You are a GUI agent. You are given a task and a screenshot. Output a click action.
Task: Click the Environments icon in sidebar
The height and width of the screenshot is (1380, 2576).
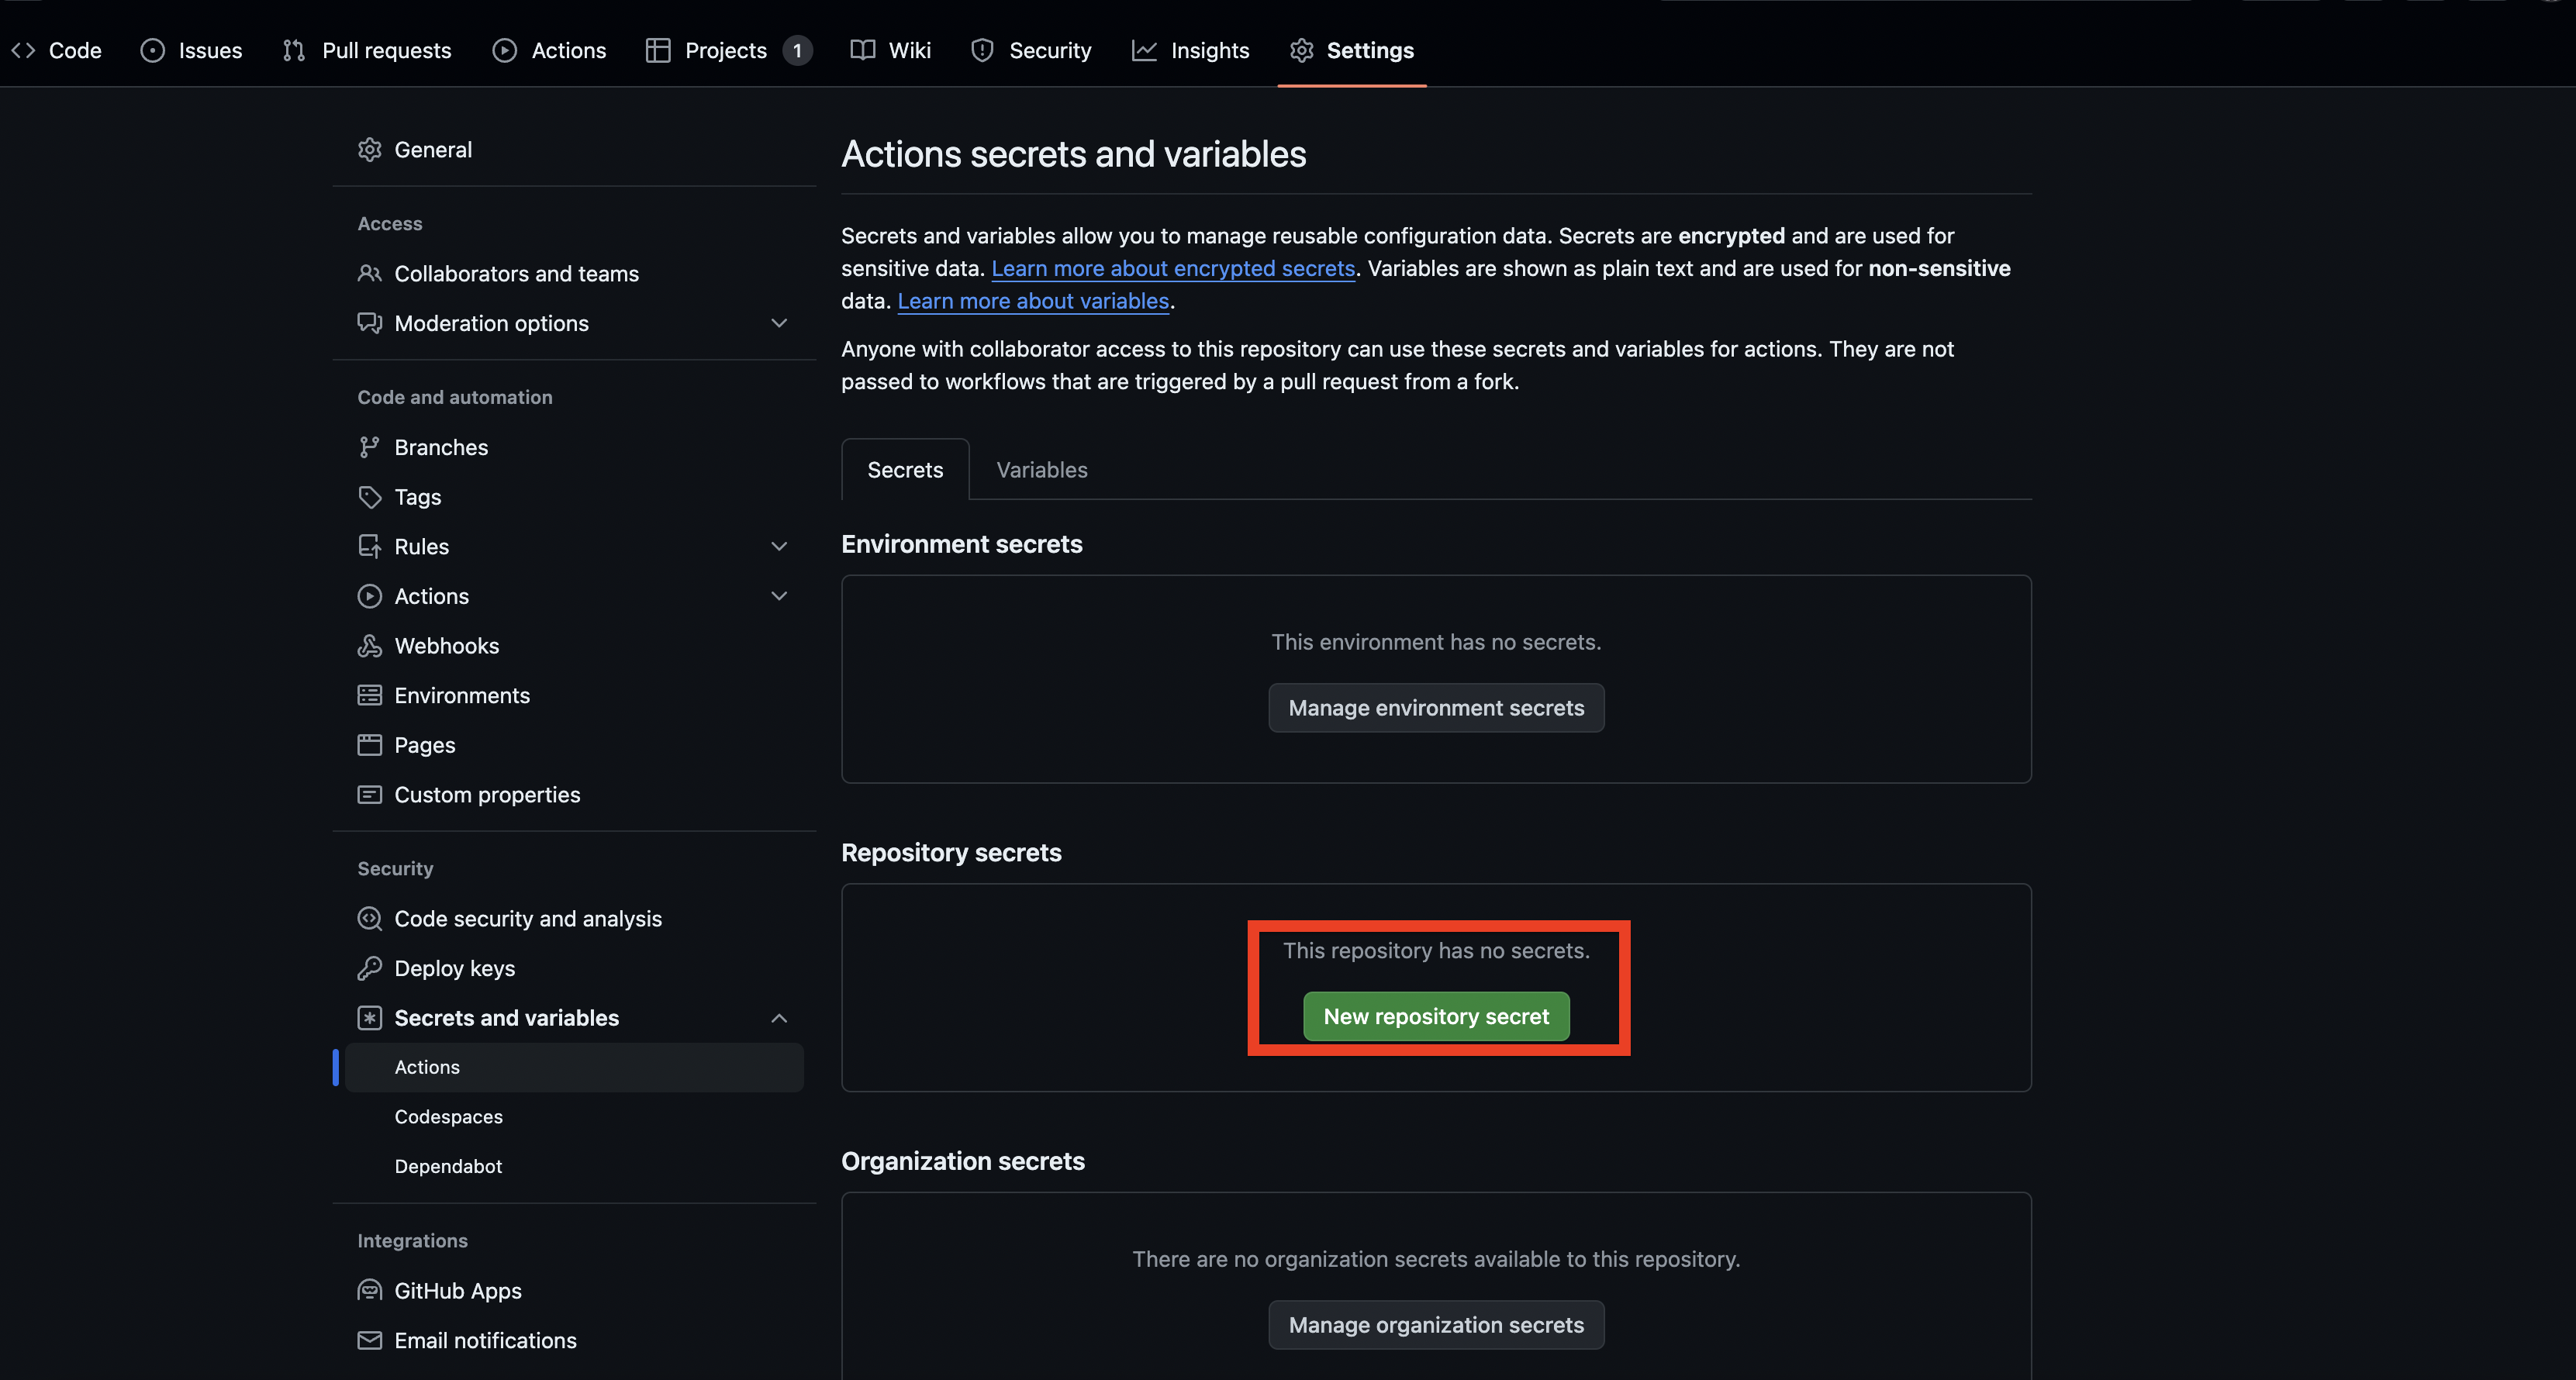pos(369,695)
